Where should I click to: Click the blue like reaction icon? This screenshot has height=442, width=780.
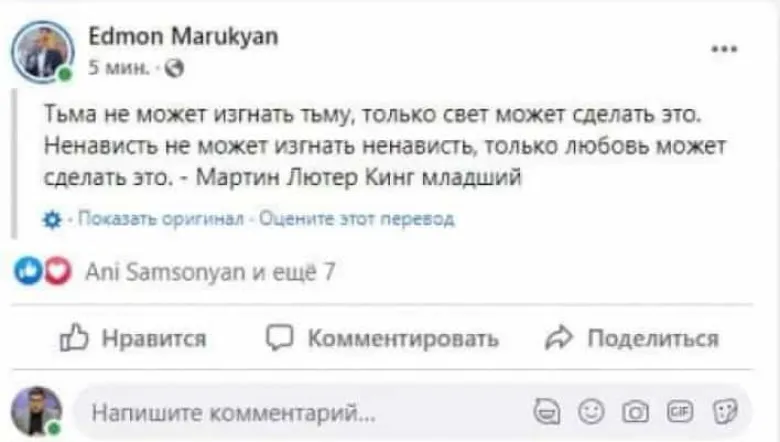(x=32, y=270)
